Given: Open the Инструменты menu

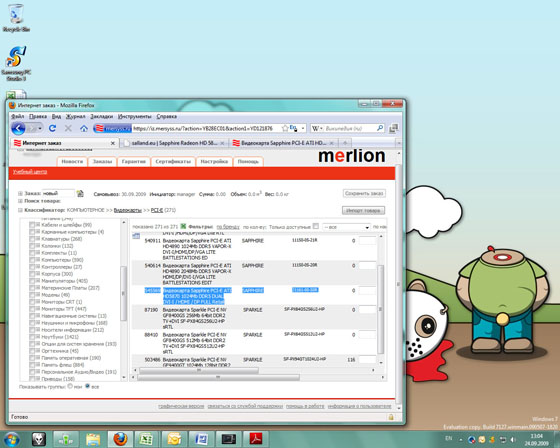Looking at the screenshot, I should [135, 116].
